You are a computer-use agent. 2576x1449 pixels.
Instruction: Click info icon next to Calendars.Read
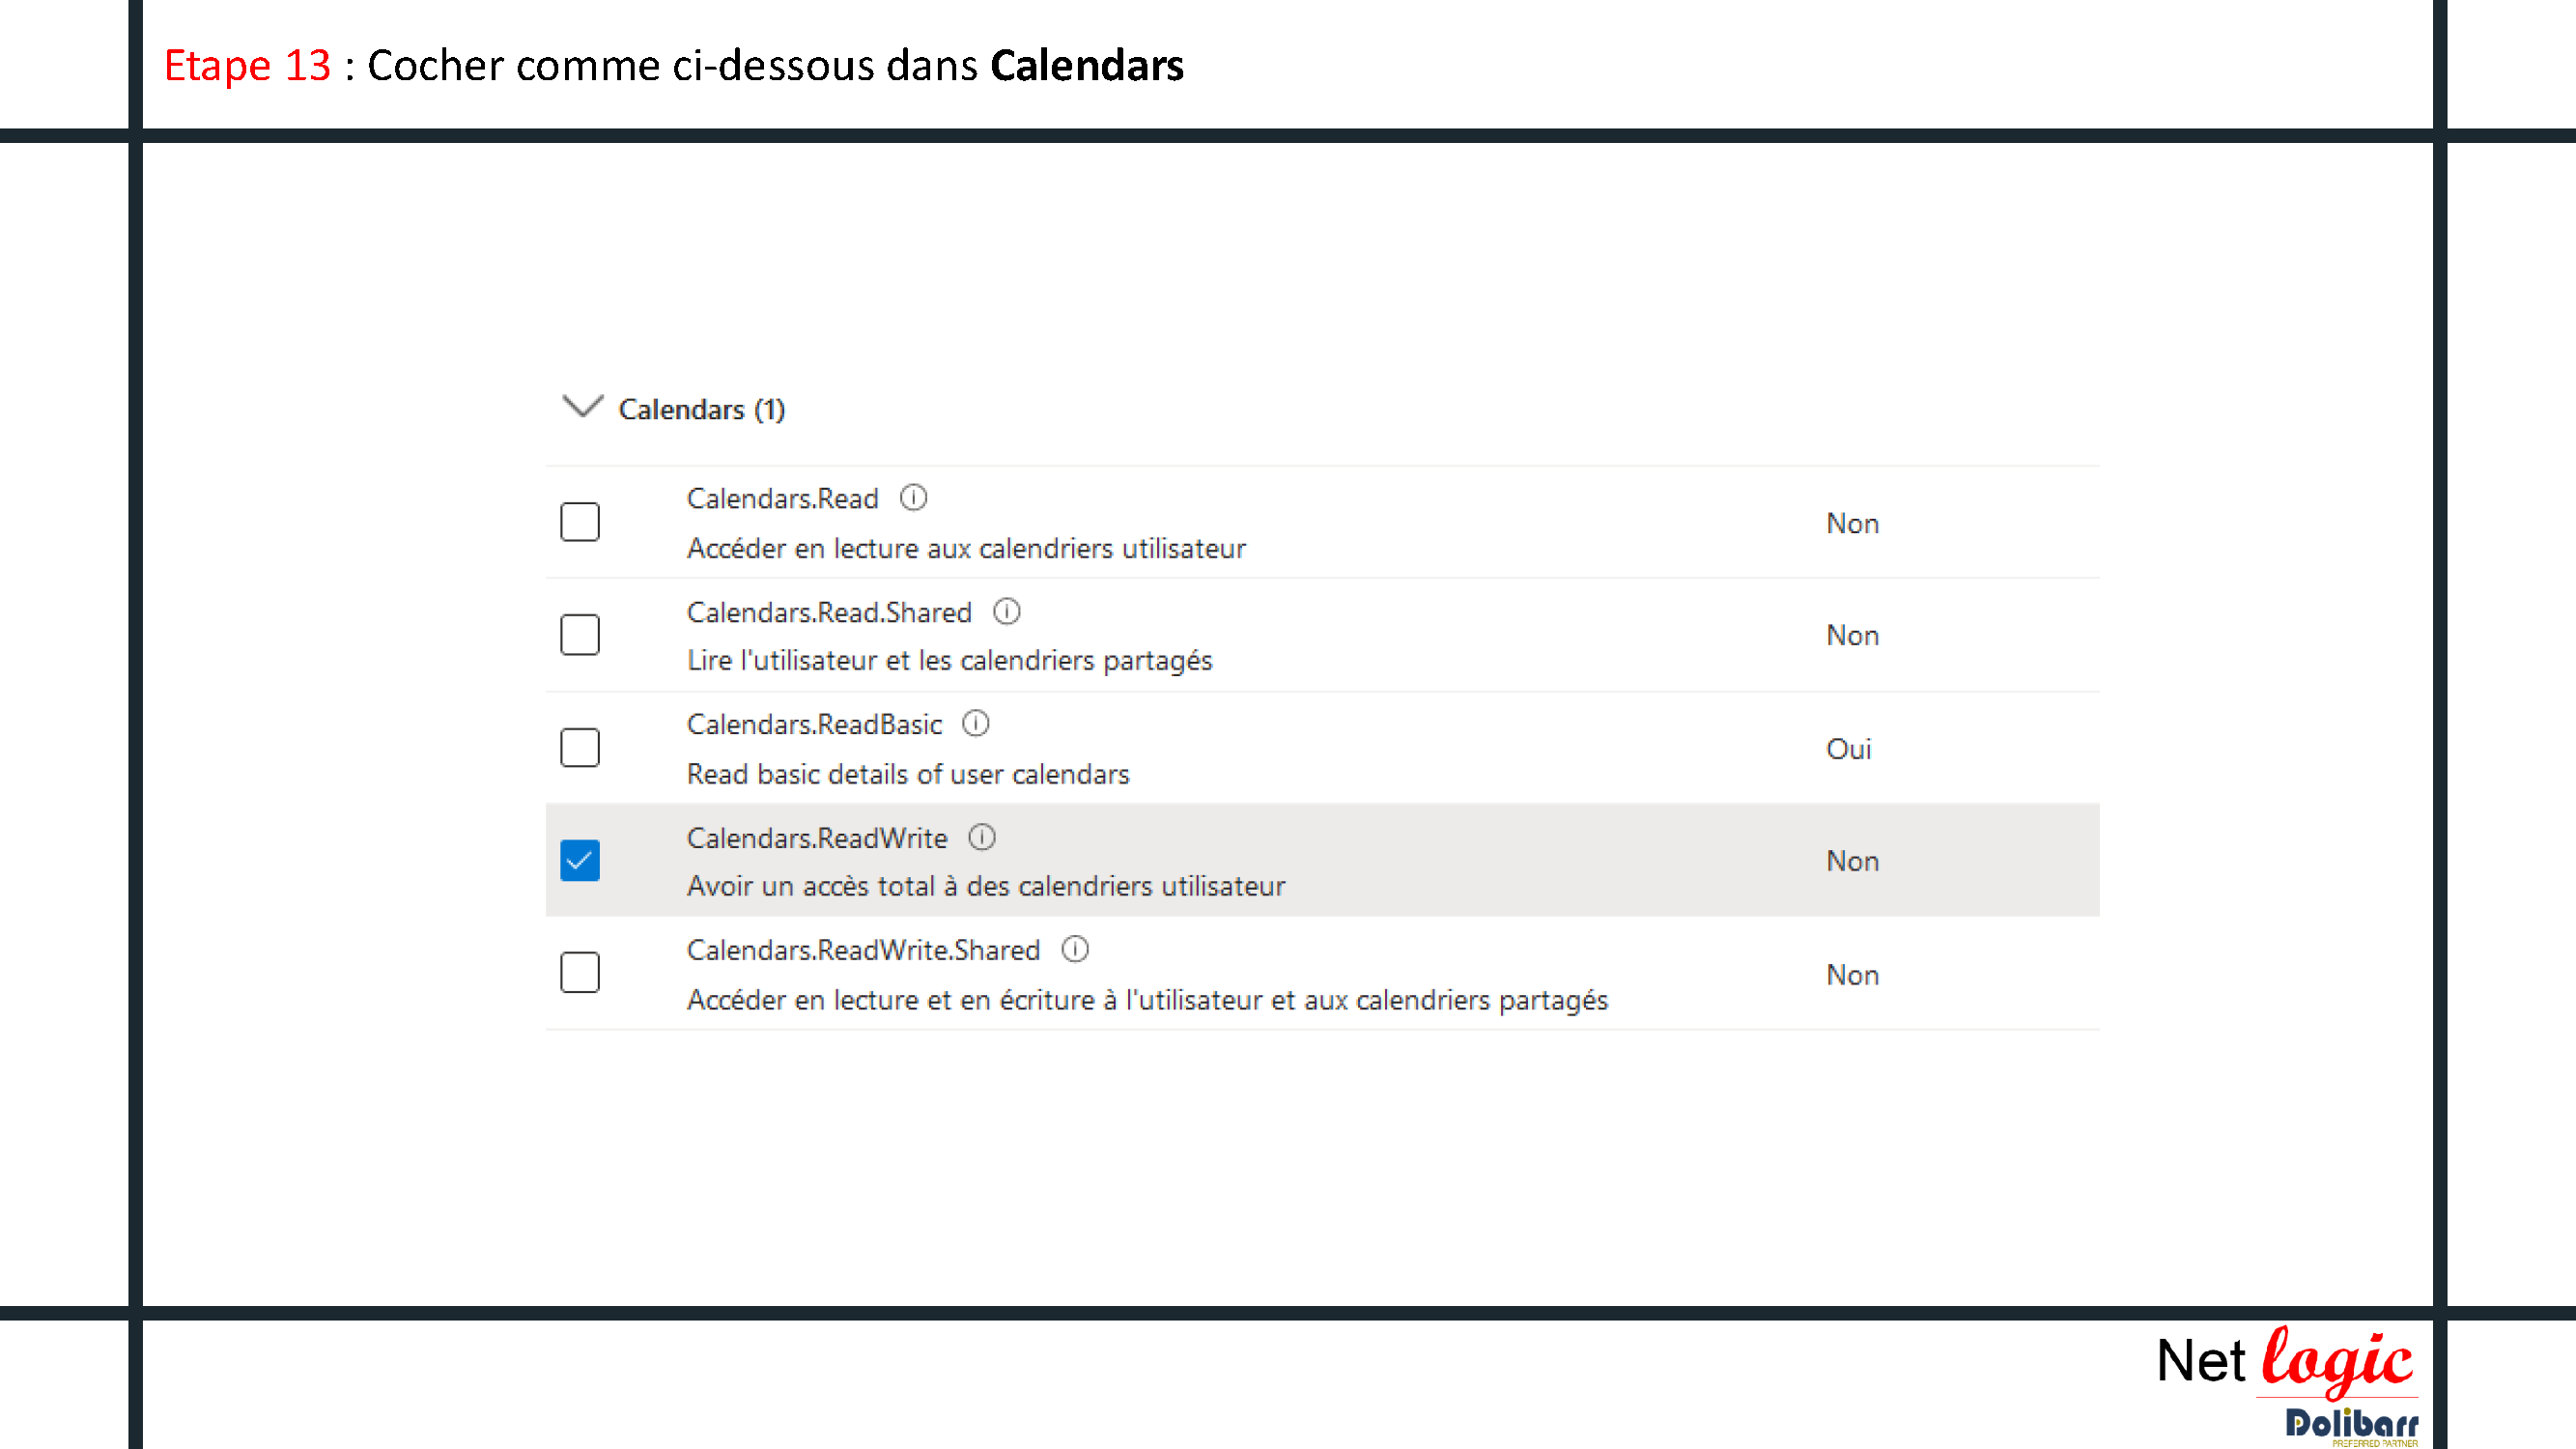pos(913,497)
